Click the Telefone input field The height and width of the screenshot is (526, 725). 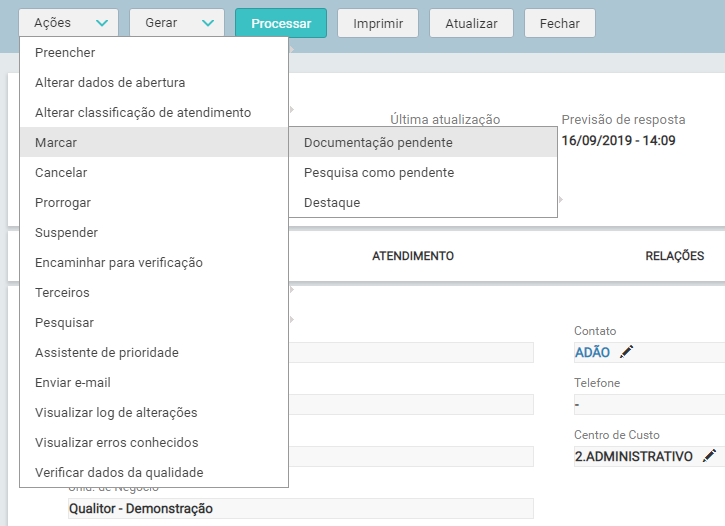(649, 404)
